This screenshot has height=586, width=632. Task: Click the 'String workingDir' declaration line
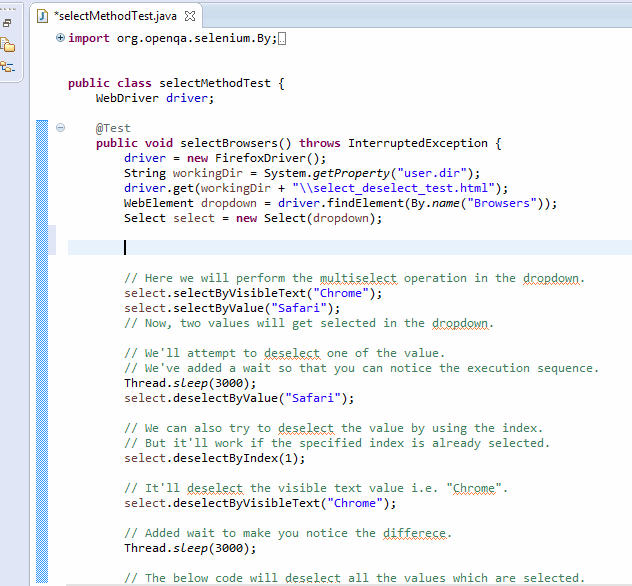pyautogui.click(x=302, y=173)
